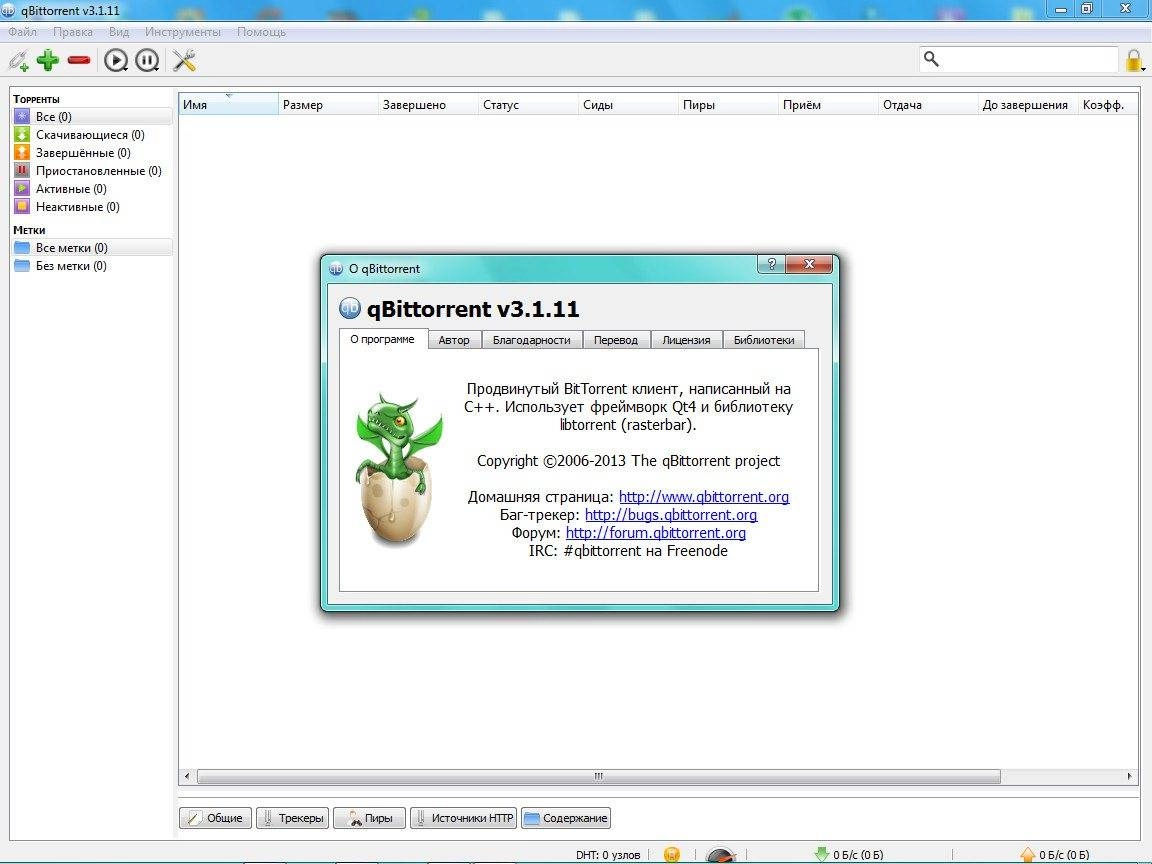Image resolution: width=1152 pixels, height=864 pixels.
Task: Select the Завершённые (0) filter
Action: pos(93,153)
